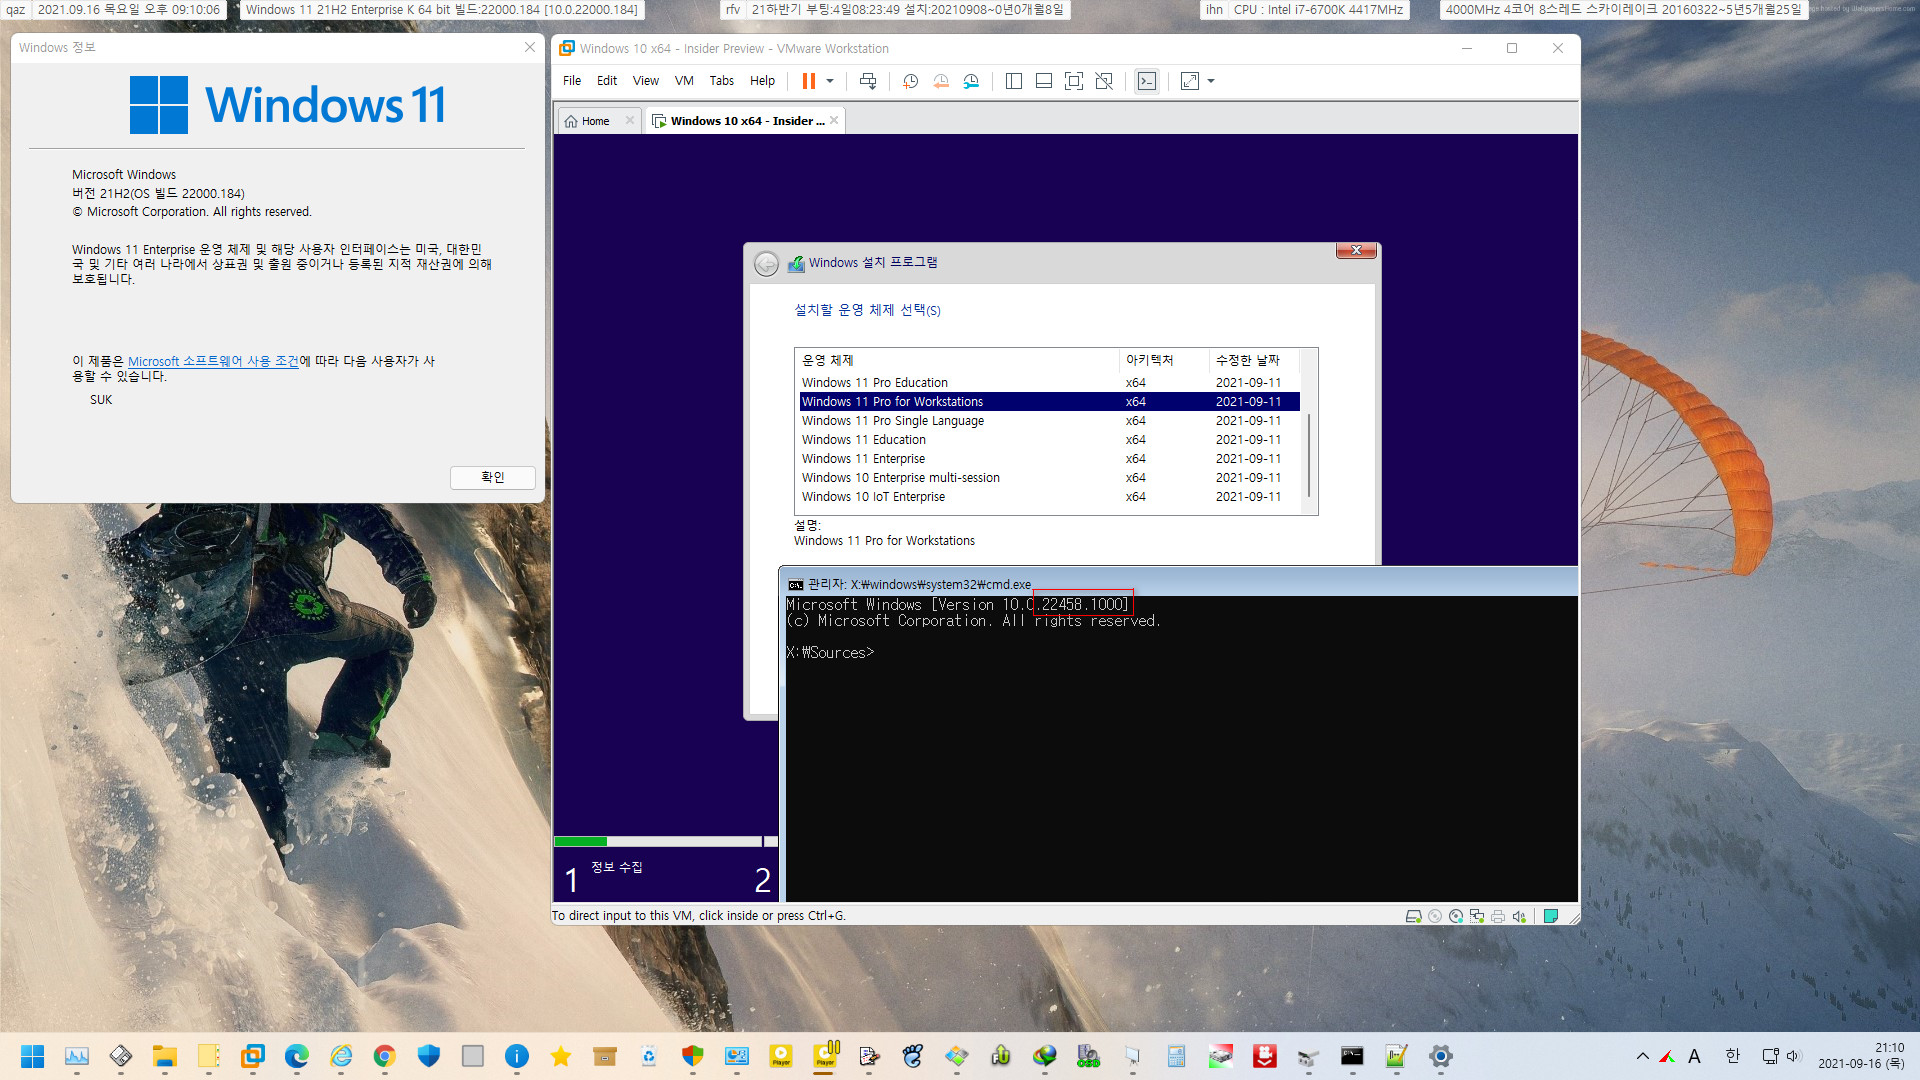Open the Edit menu in VMware Workstation
This screenshot has width=1920, height=1080.
click(x=607, y=81)
